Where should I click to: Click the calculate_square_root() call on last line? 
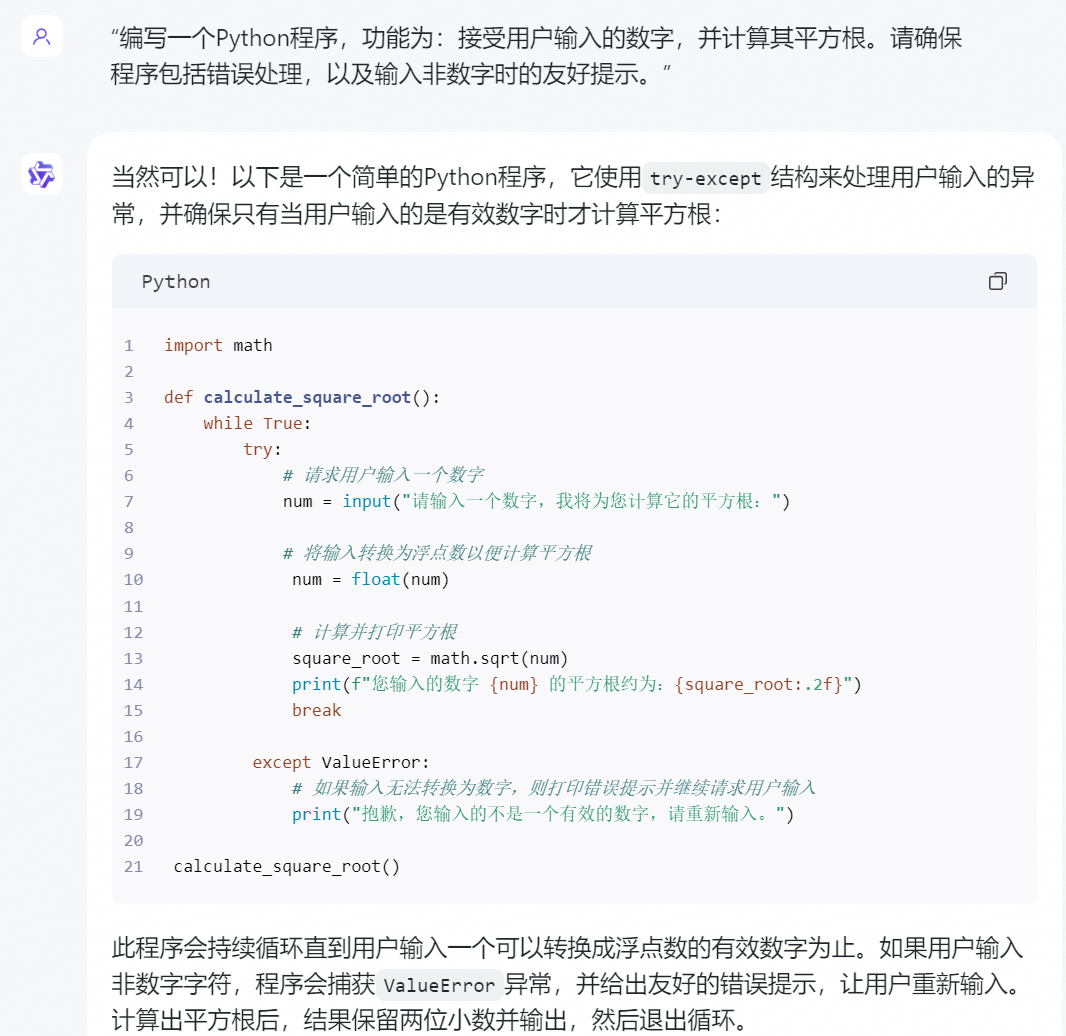click(x=287, y=866)
